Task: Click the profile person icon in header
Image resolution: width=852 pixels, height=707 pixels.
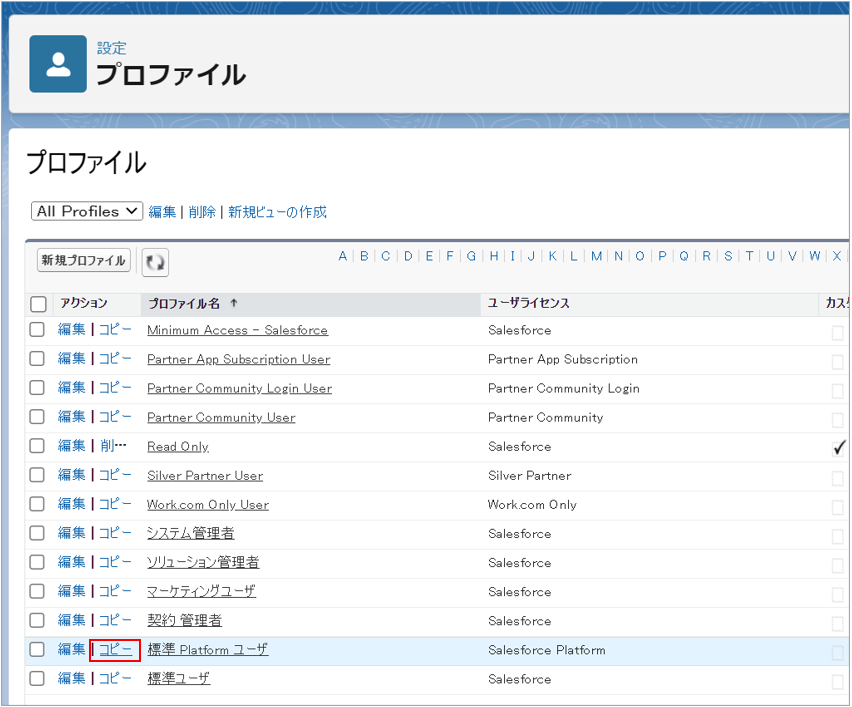Action: (x=58, y=64)
